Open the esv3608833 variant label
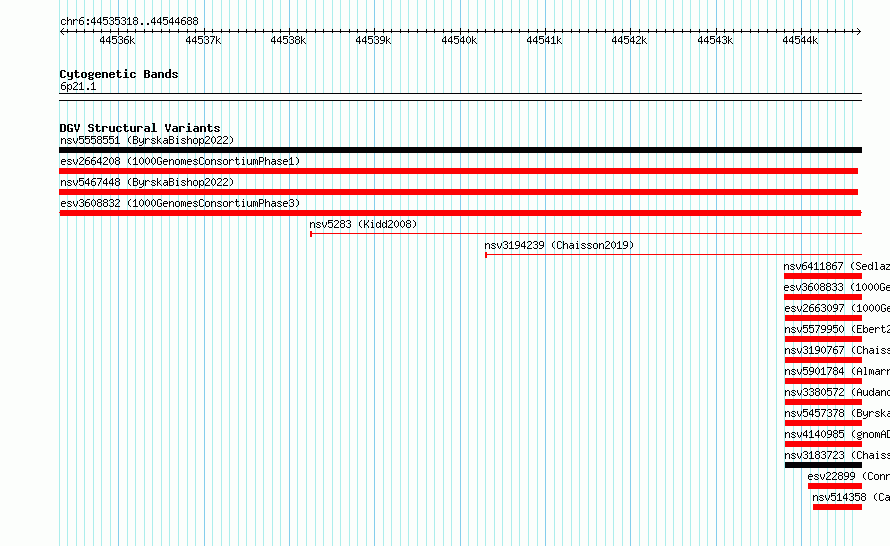The height and width of the screenshot is (546, 890). [x=837, y=287]
